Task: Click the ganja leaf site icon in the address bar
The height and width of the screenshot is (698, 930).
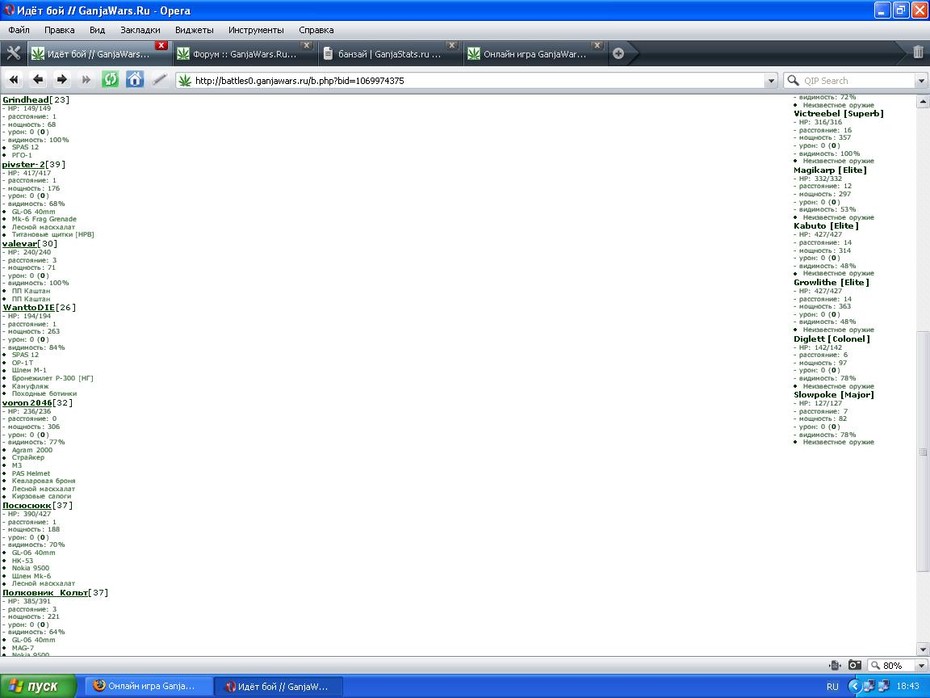Action: (185, 80)
